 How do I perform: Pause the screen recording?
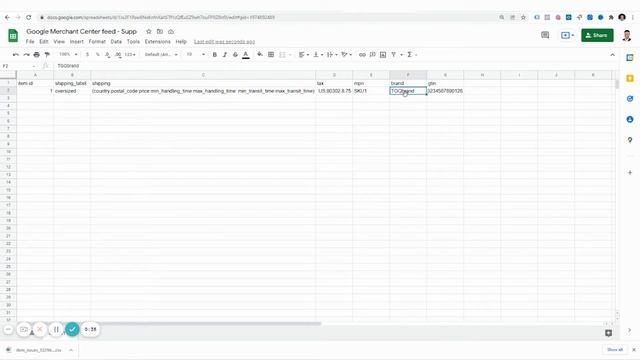(x=56, y=329)
